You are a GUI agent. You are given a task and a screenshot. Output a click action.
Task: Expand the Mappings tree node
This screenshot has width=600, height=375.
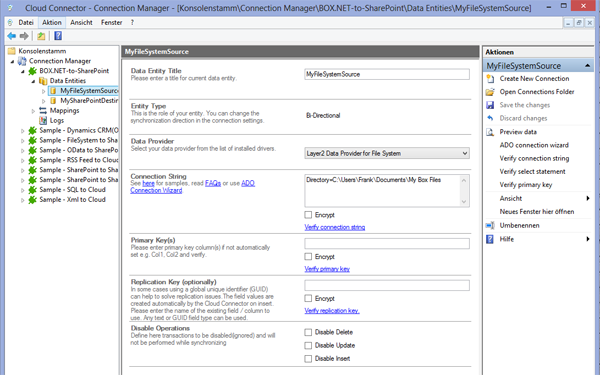33,111
